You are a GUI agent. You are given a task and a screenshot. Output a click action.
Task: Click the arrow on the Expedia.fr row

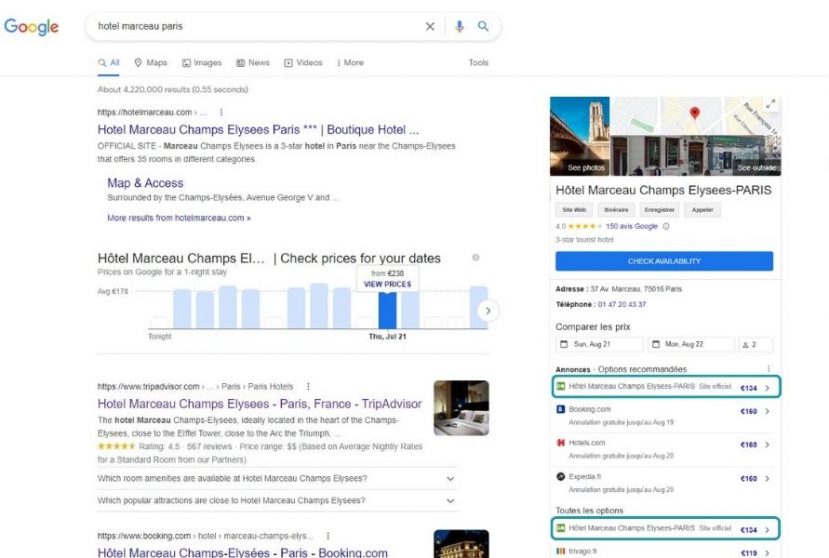(767, 479)
